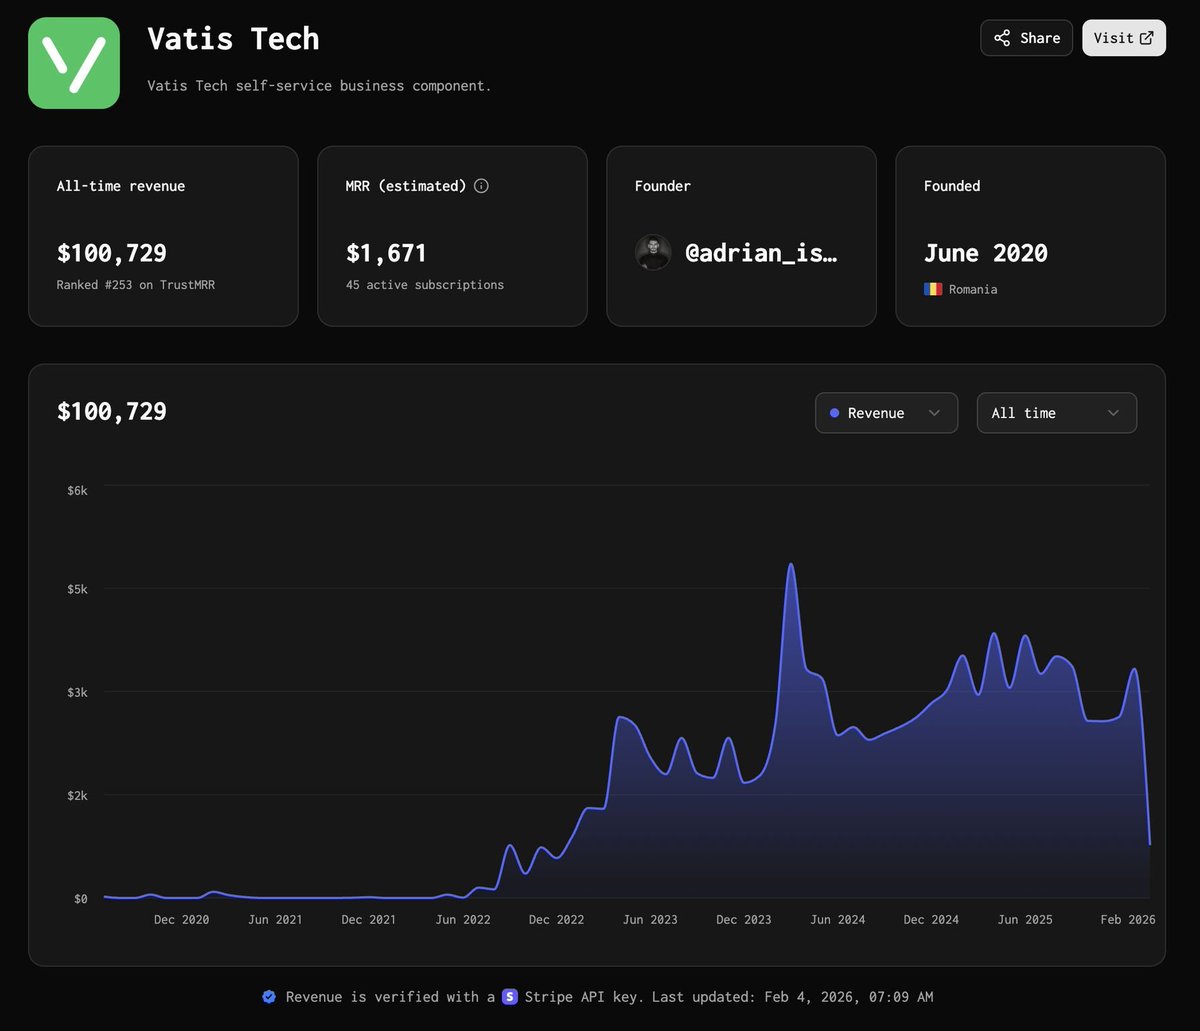Click the '$5k' y-axis label

78,589
